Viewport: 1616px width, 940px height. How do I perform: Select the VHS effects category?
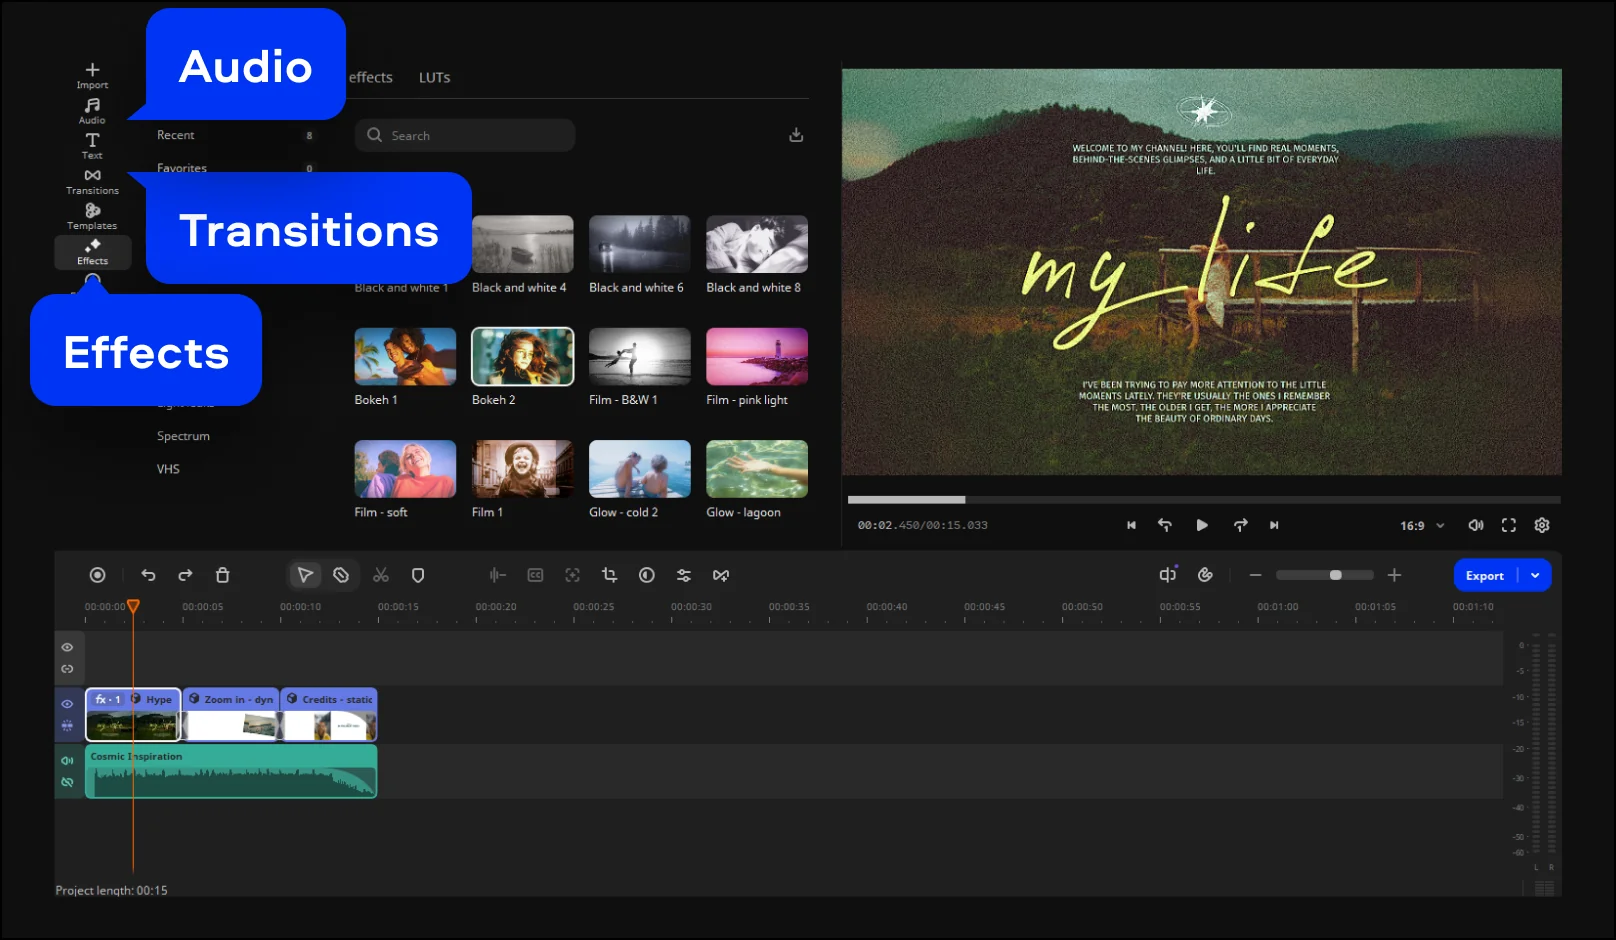(x=168, y=469)
